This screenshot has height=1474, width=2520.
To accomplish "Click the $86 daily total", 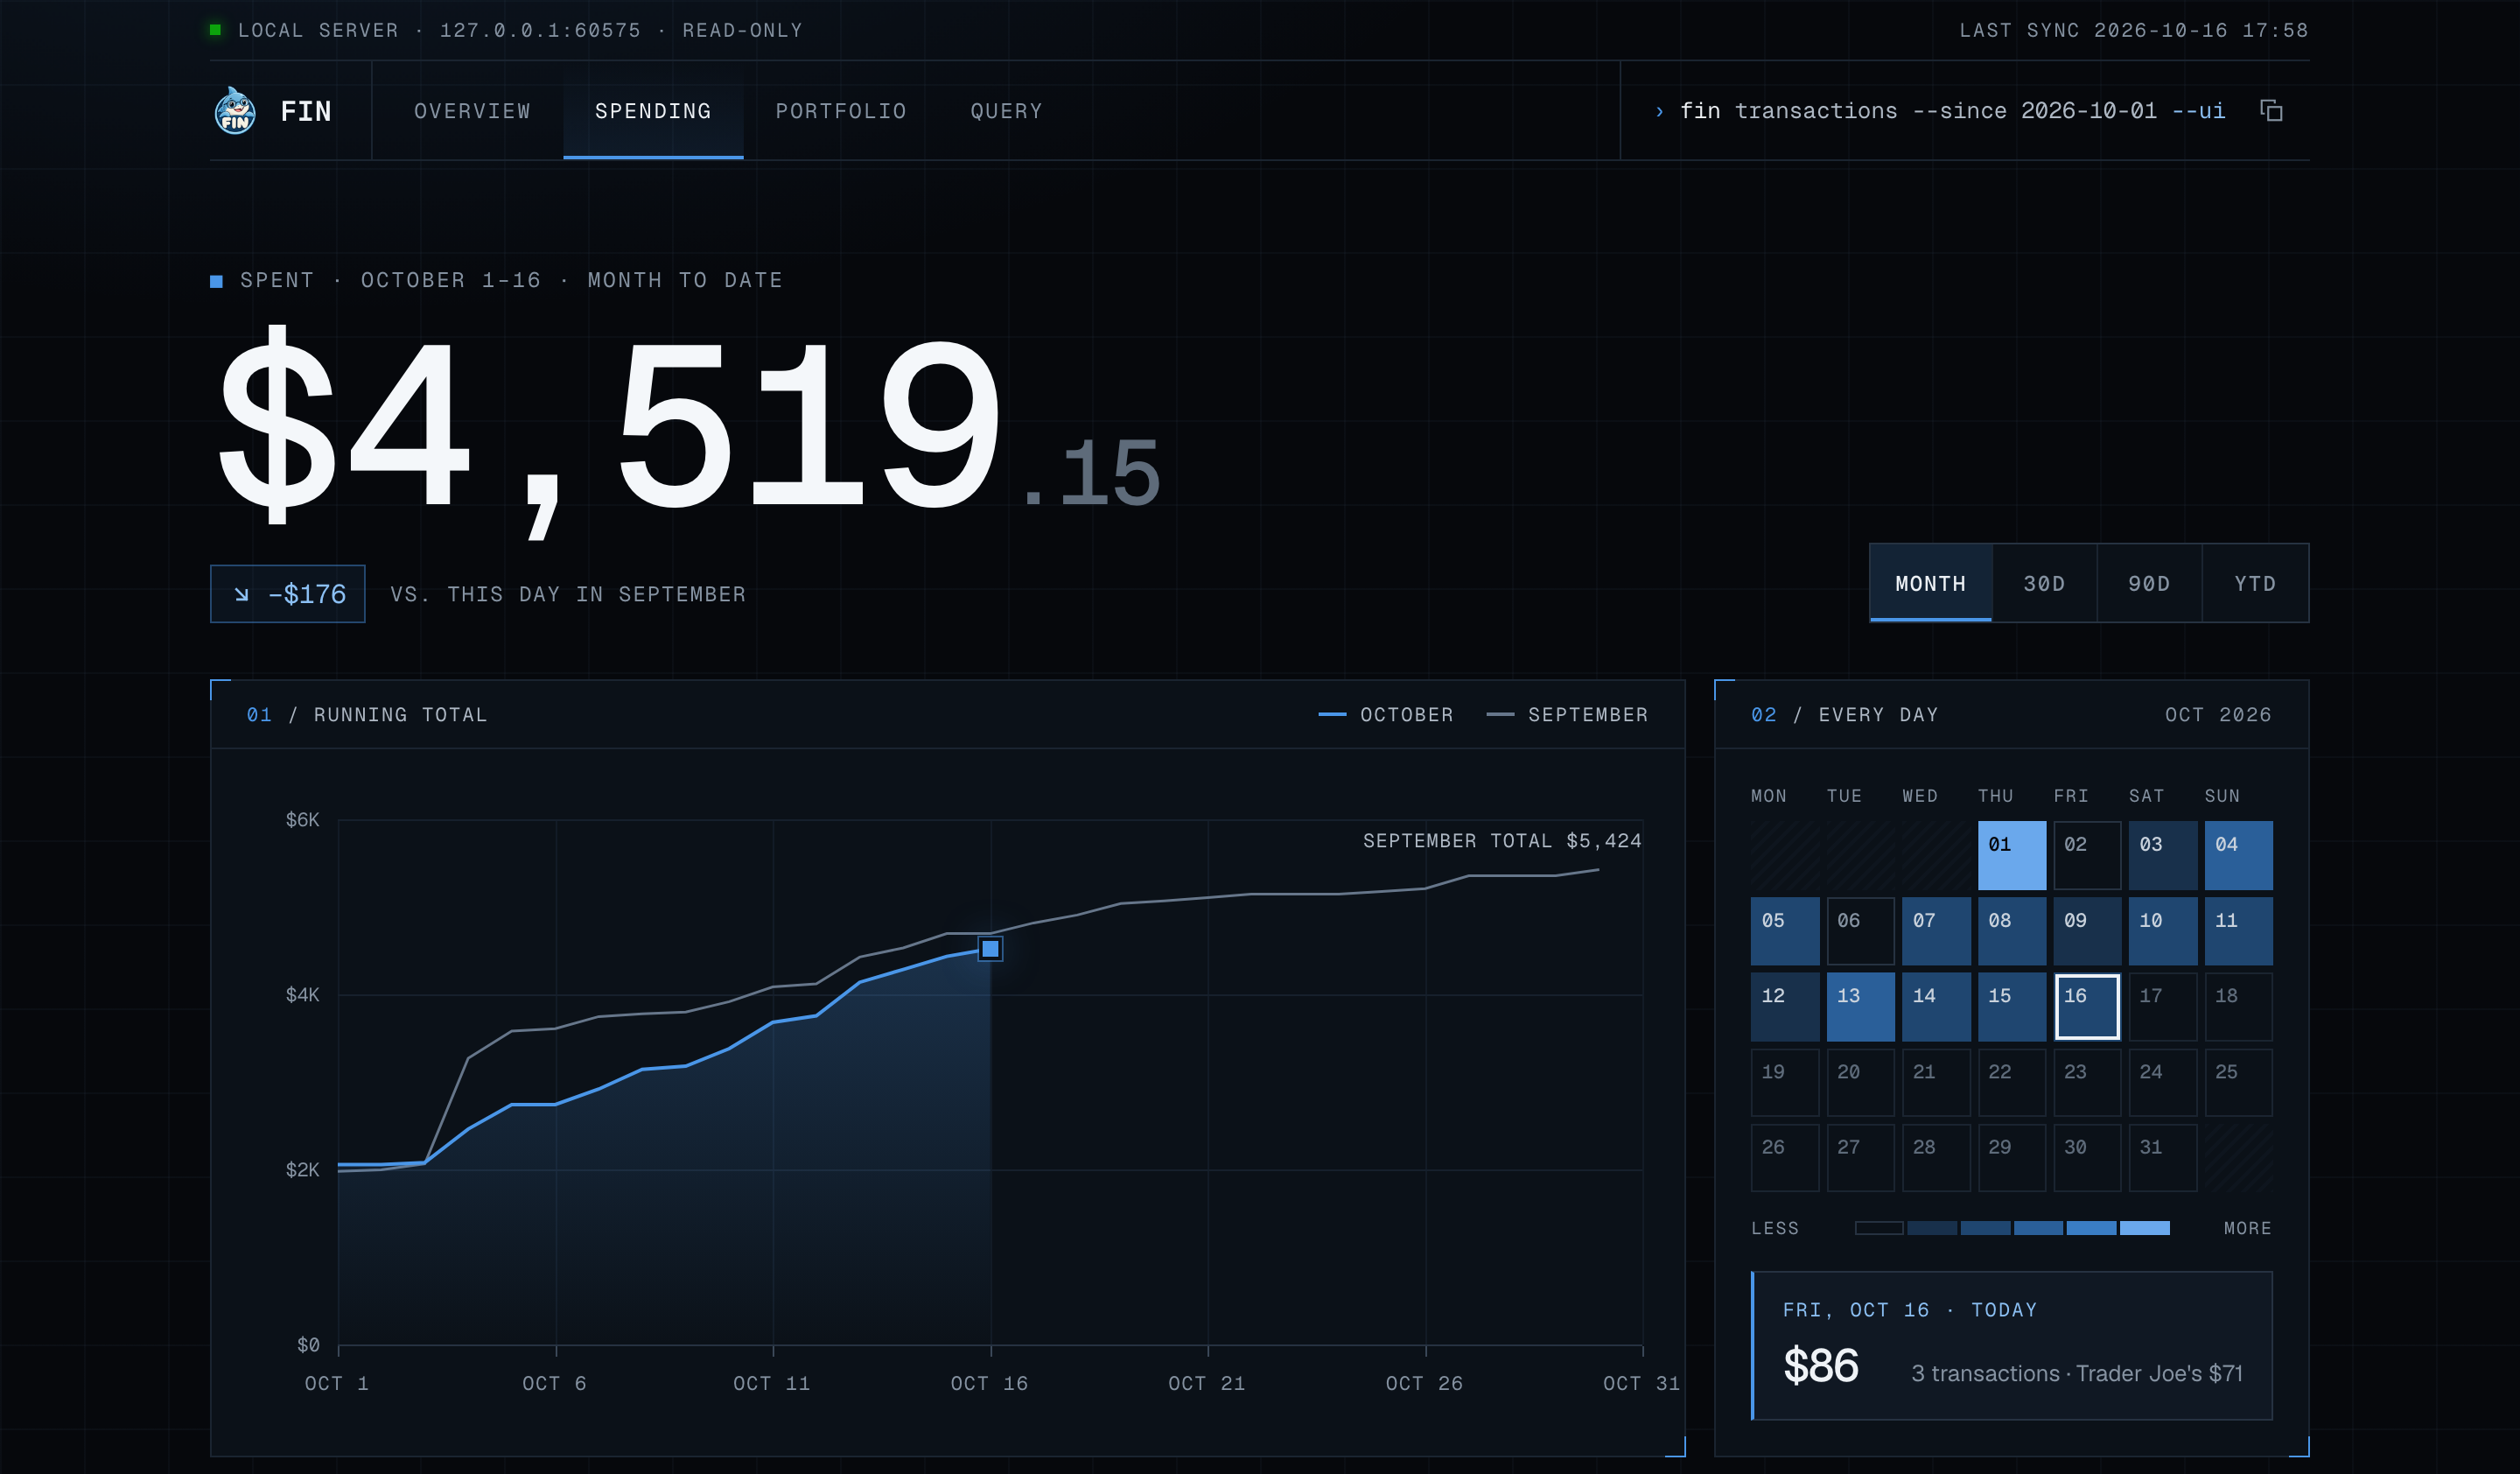I will point(1820,1366).
